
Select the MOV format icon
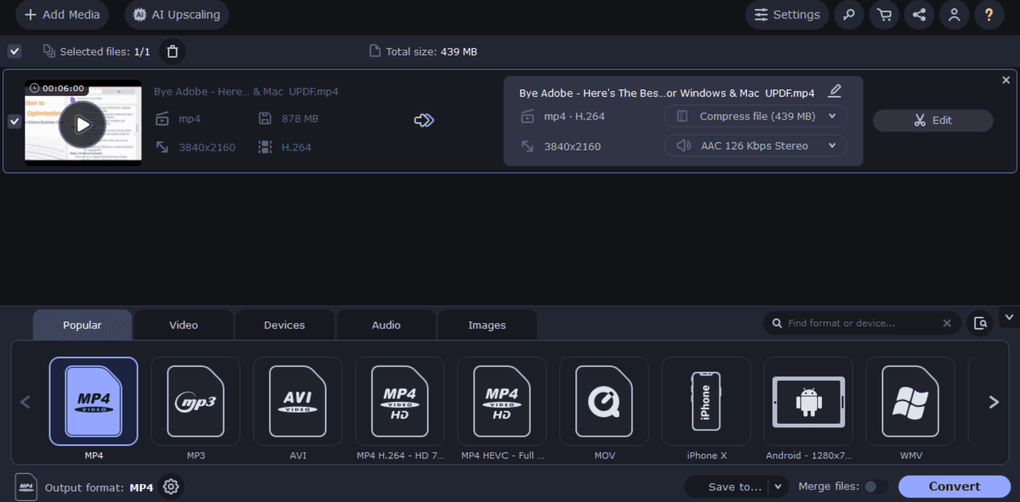point(604,401)
